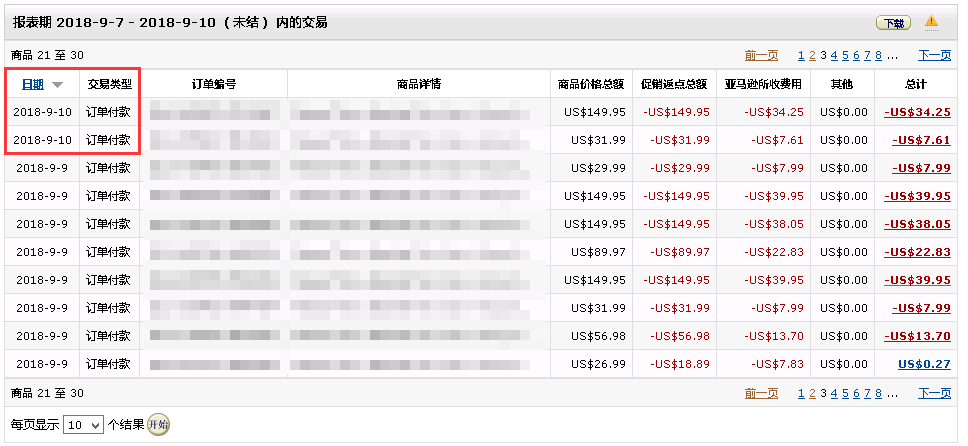Open total -US$7.99 in the 2018-9-9 US$31.99 row

point(921,308)
